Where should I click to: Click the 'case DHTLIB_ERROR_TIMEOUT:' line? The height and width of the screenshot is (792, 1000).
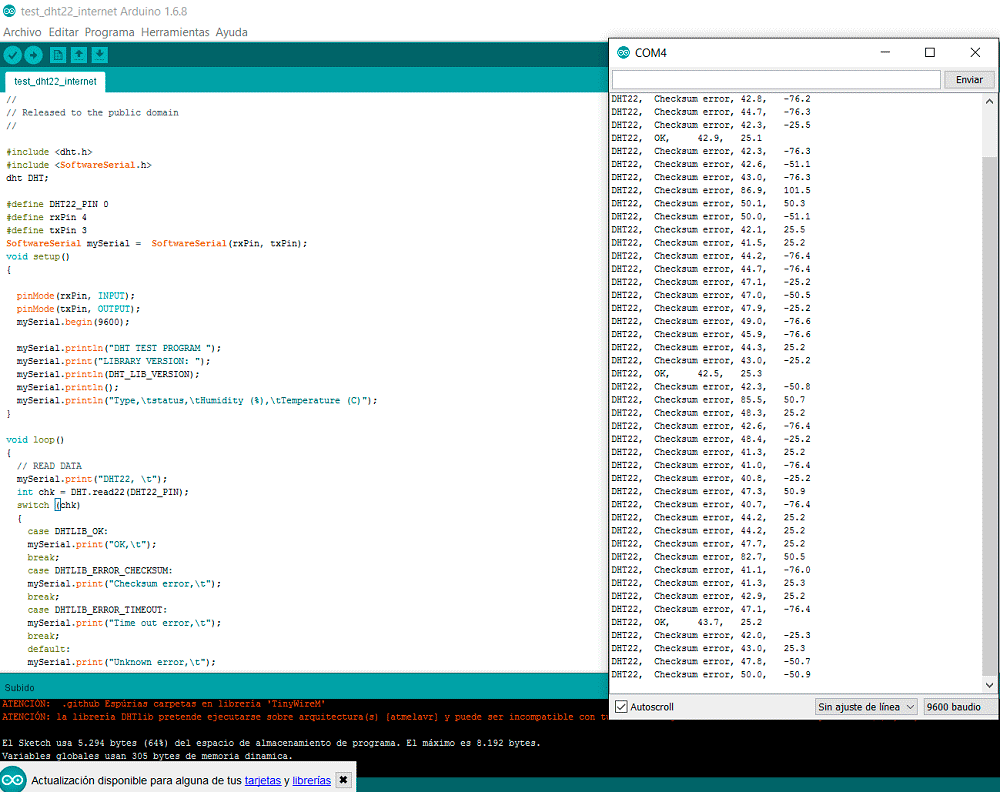(97, 610)
